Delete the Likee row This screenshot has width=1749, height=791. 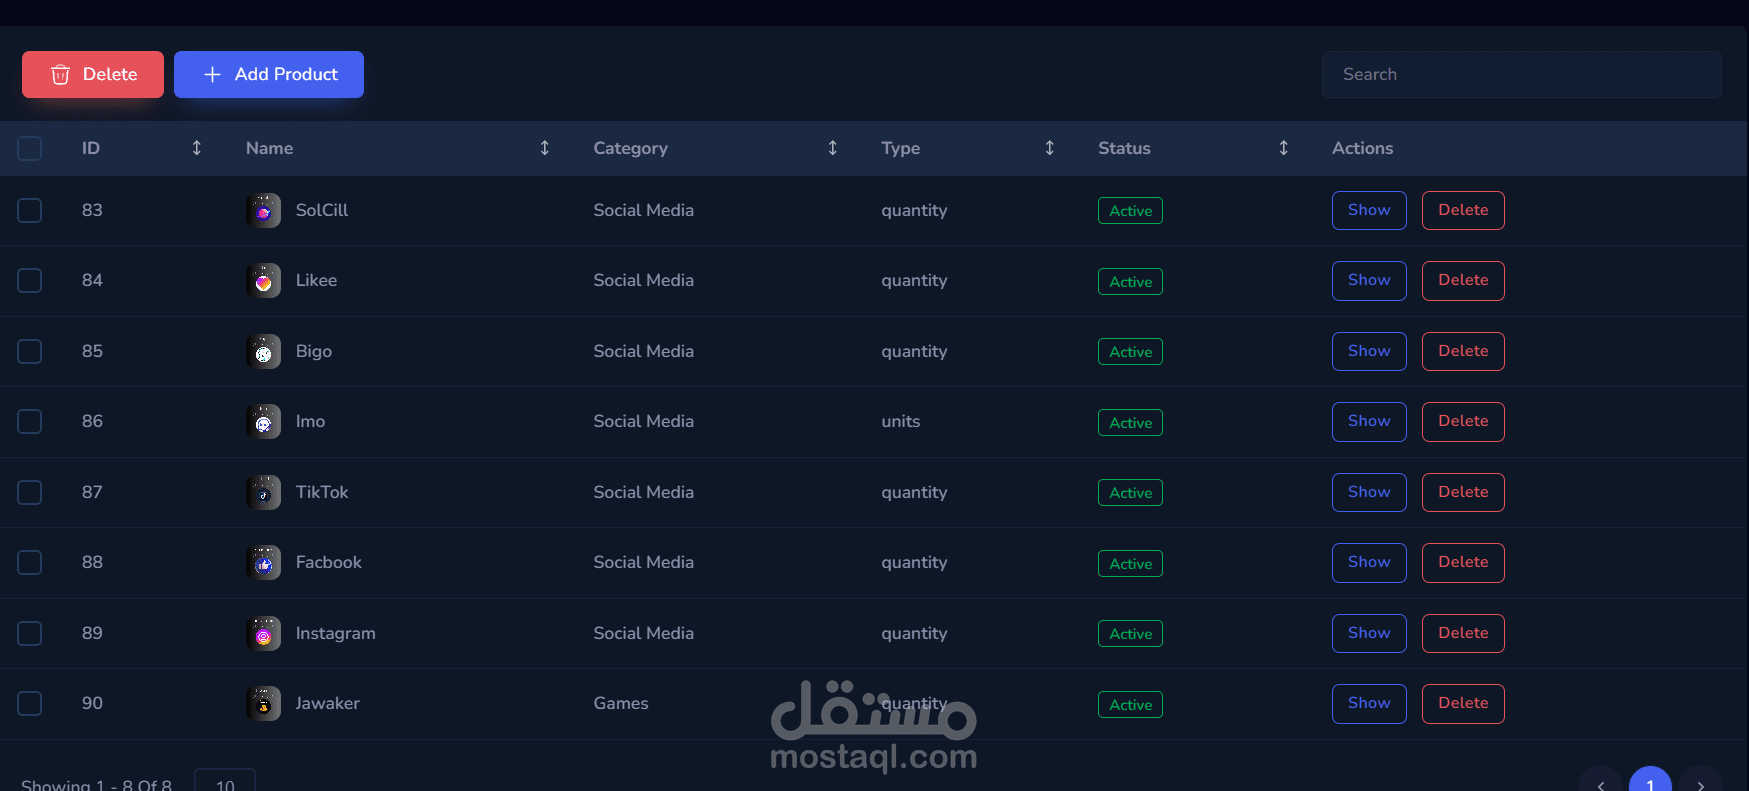point(1463,281)
